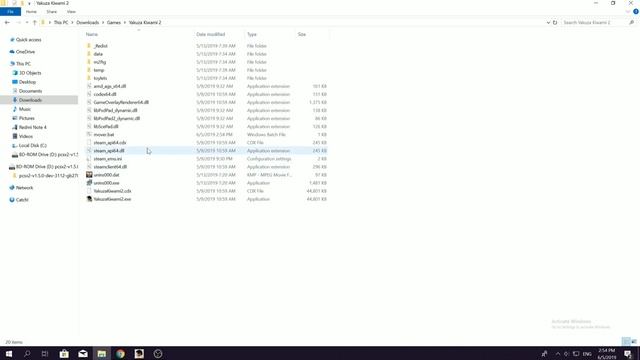Refresh the current folder view
Screen dimensions: 640x360
555,22
